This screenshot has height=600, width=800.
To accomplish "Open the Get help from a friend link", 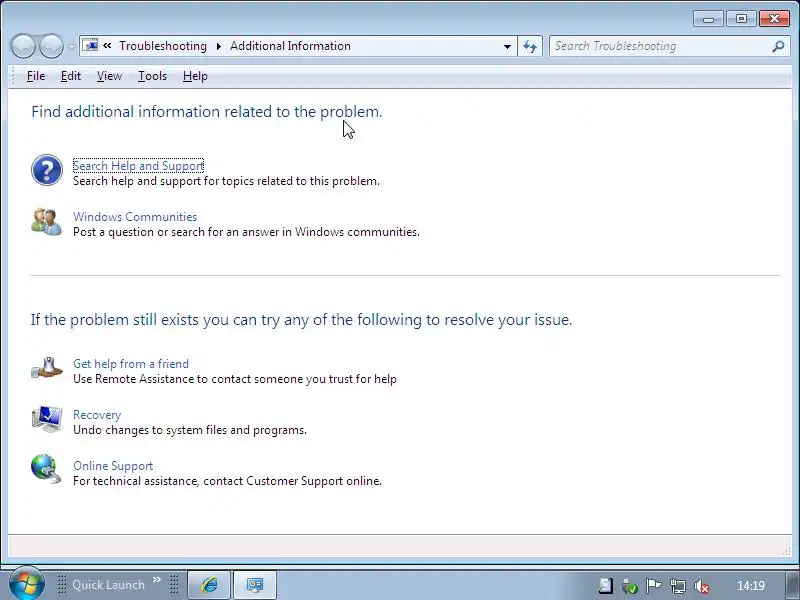I will 131,364.
